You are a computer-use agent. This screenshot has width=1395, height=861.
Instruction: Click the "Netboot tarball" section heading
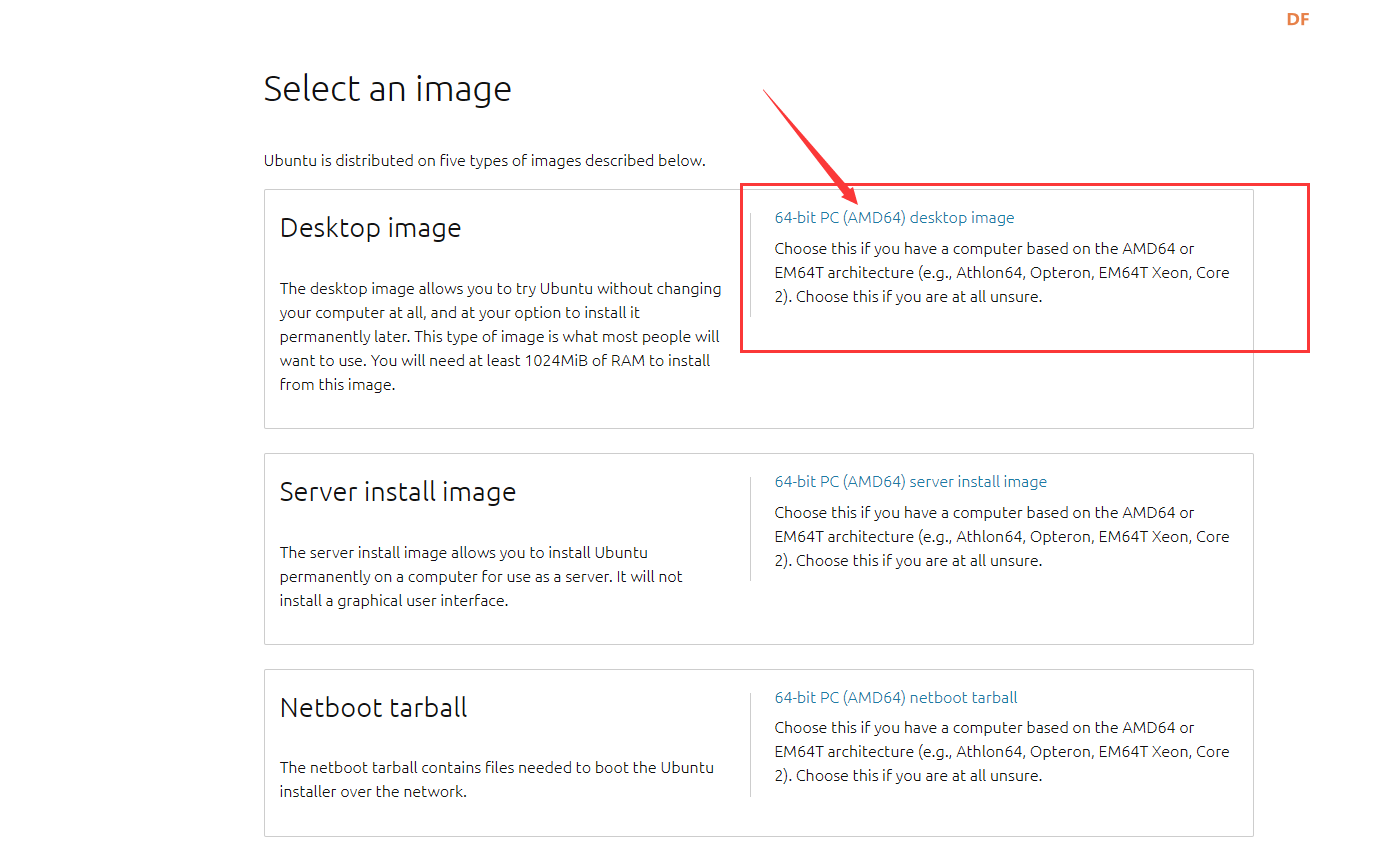tap(373, 708)
